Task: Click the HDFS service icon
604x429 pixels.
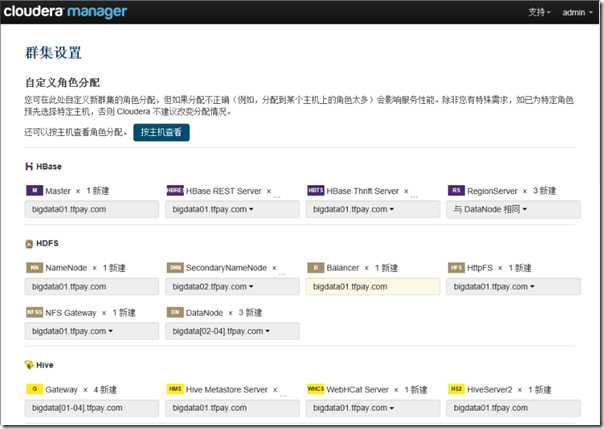Action: 29,244
